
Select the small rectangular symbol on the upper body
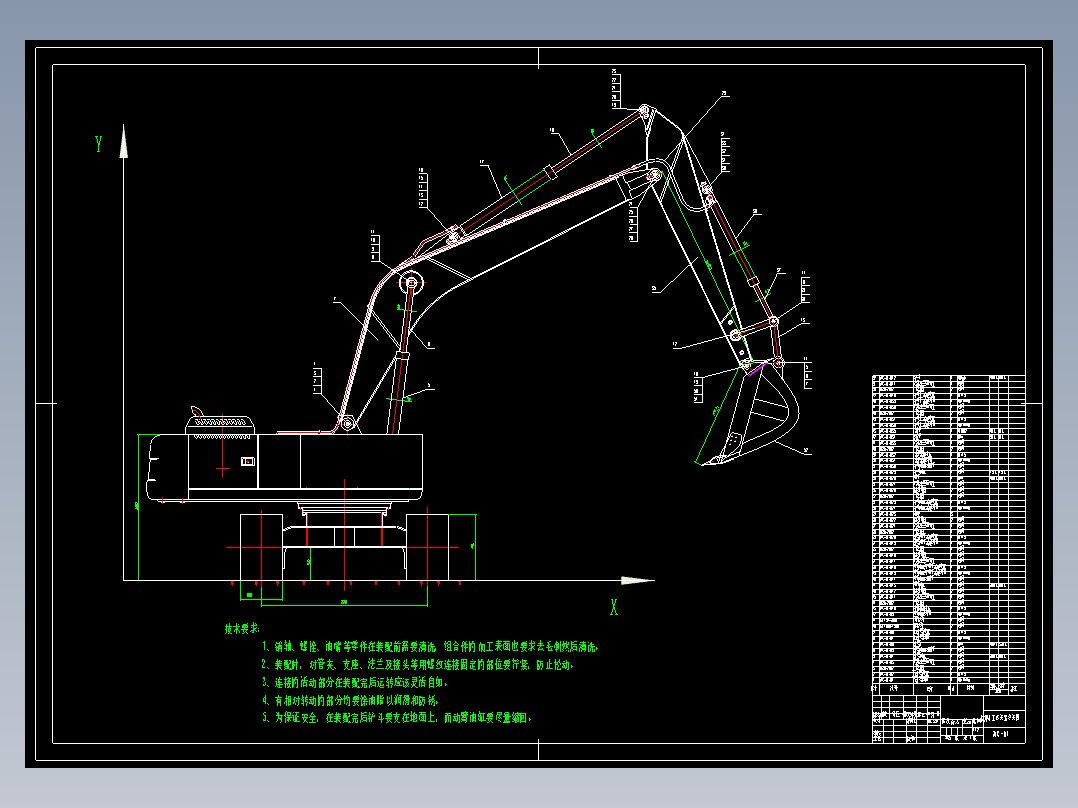click(248, 461)
